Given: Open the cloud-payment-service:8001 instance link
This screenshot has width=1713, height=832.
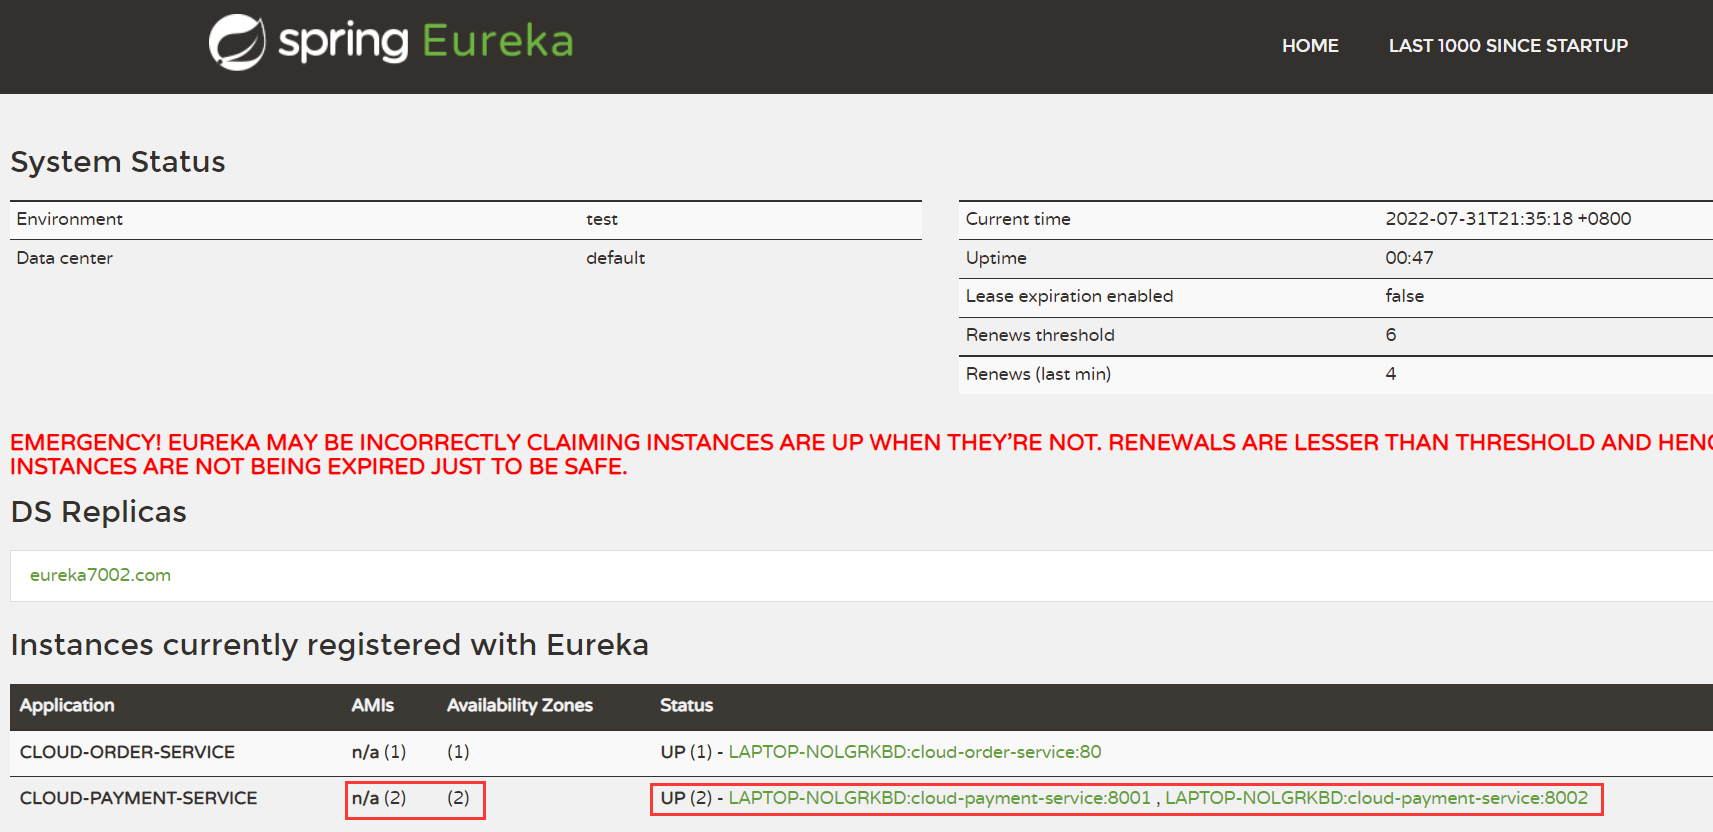Looking at the screenshot, I should [940, 798].
